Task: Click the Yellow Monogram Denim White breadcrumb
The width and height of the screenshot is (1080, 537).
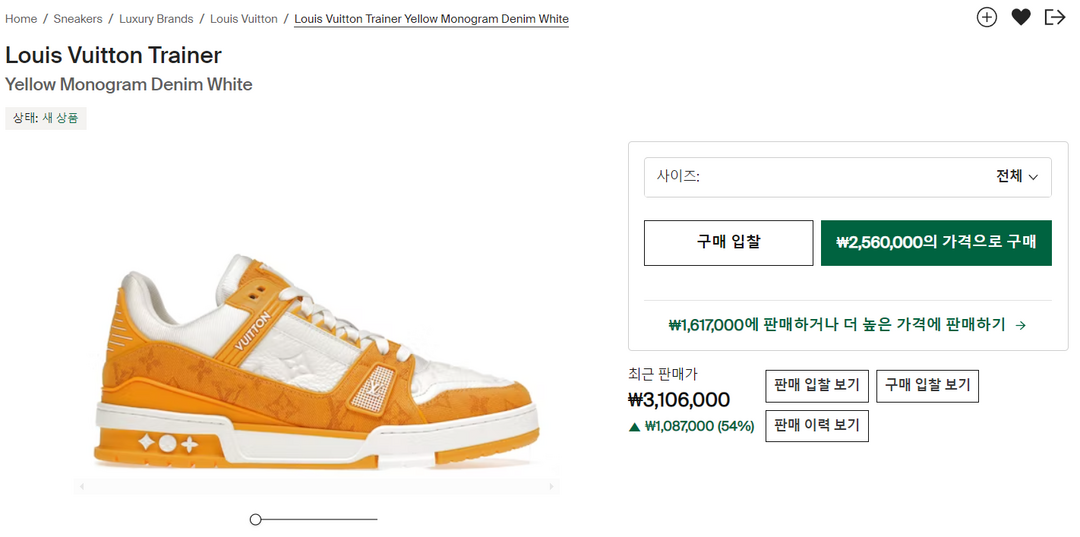Action: click(431, 19)
